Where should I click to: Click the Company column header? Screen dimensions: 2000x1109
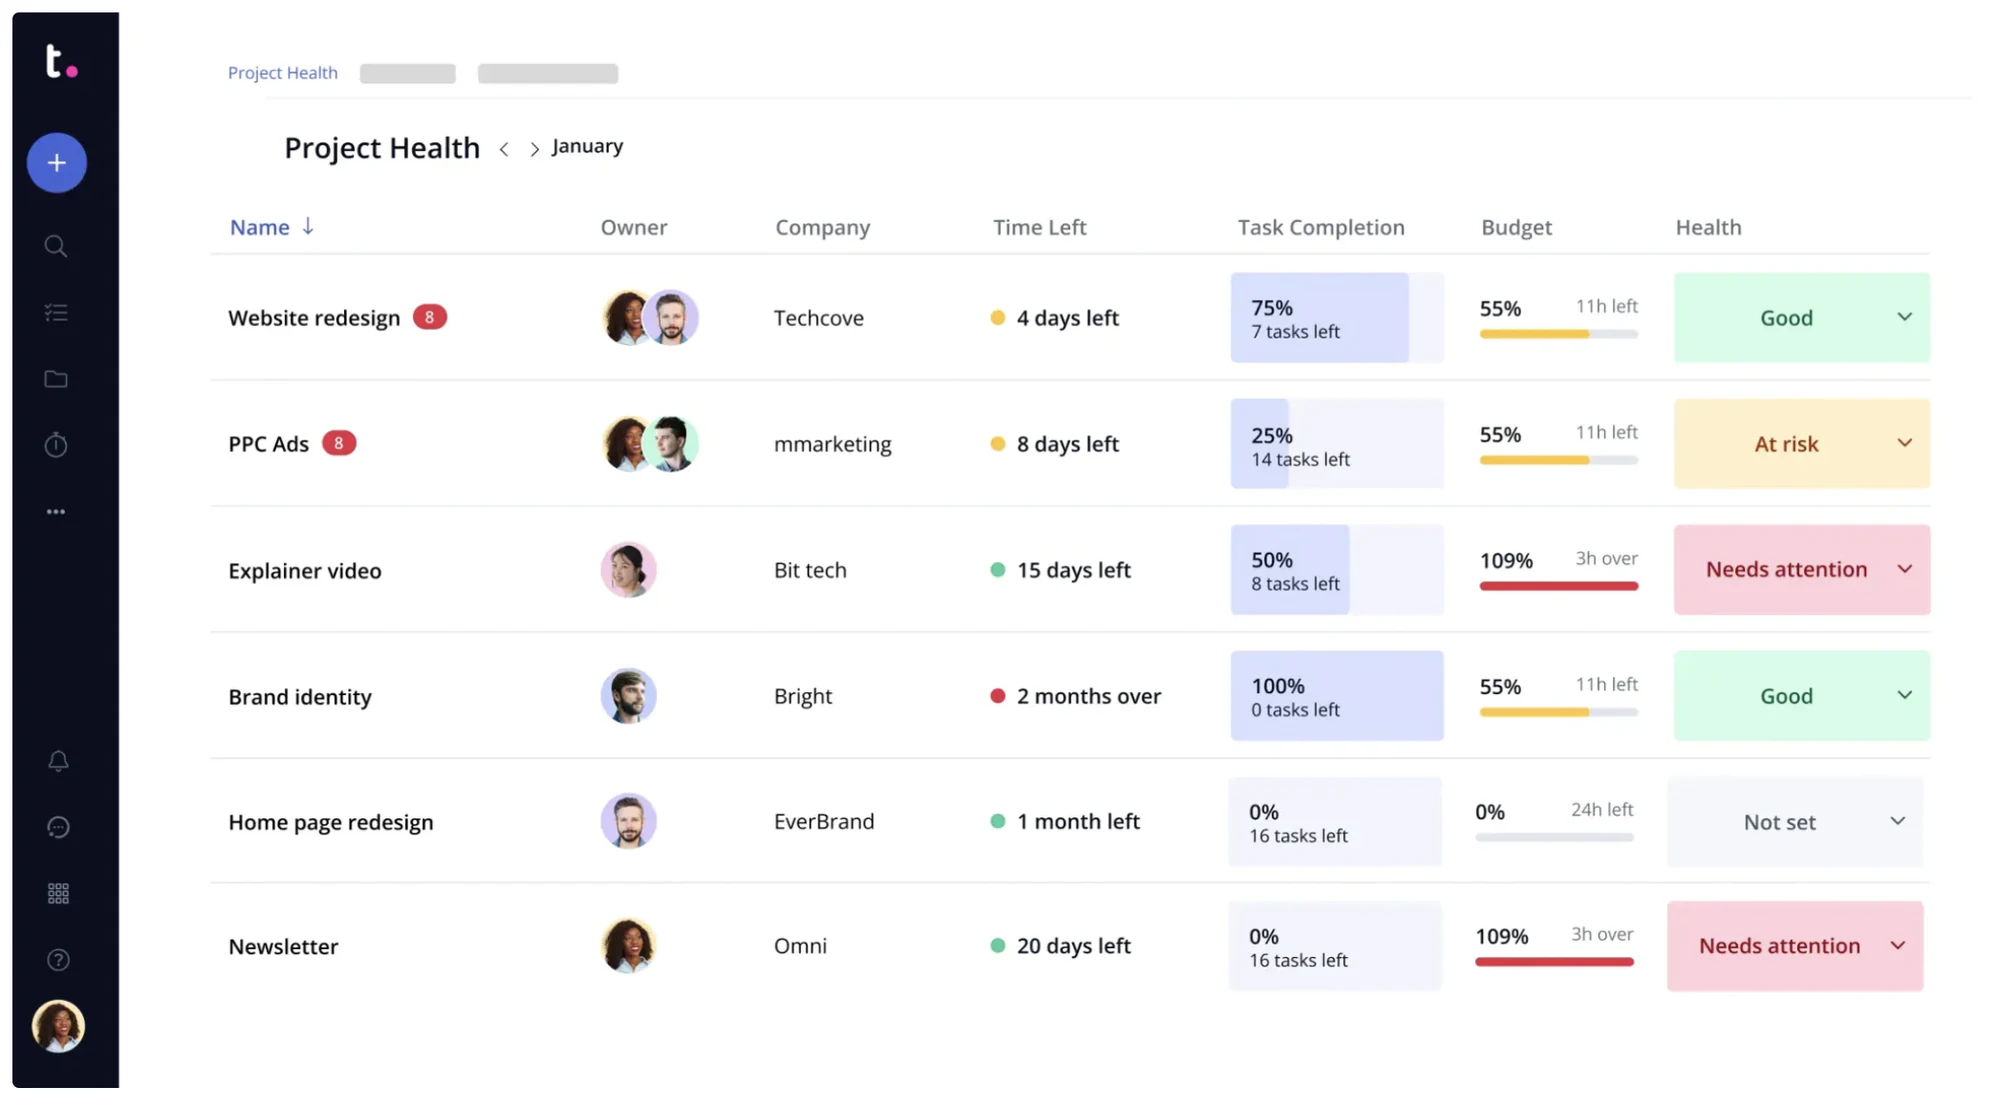tap(823, 227)
